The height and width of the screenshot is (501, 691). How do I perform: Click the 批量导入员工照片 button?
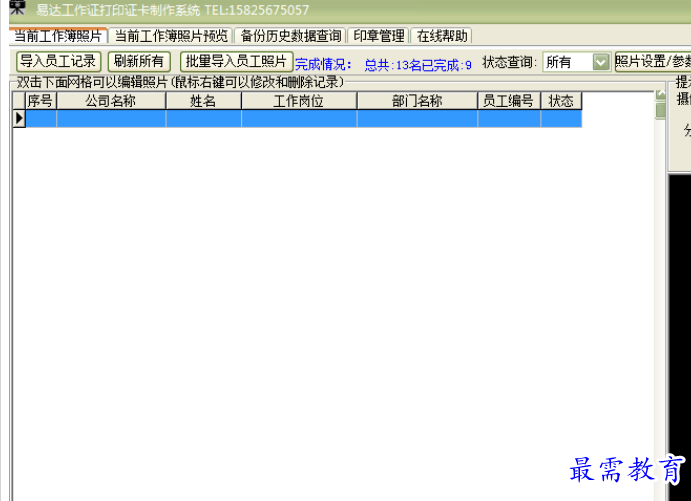coord(236,61)
